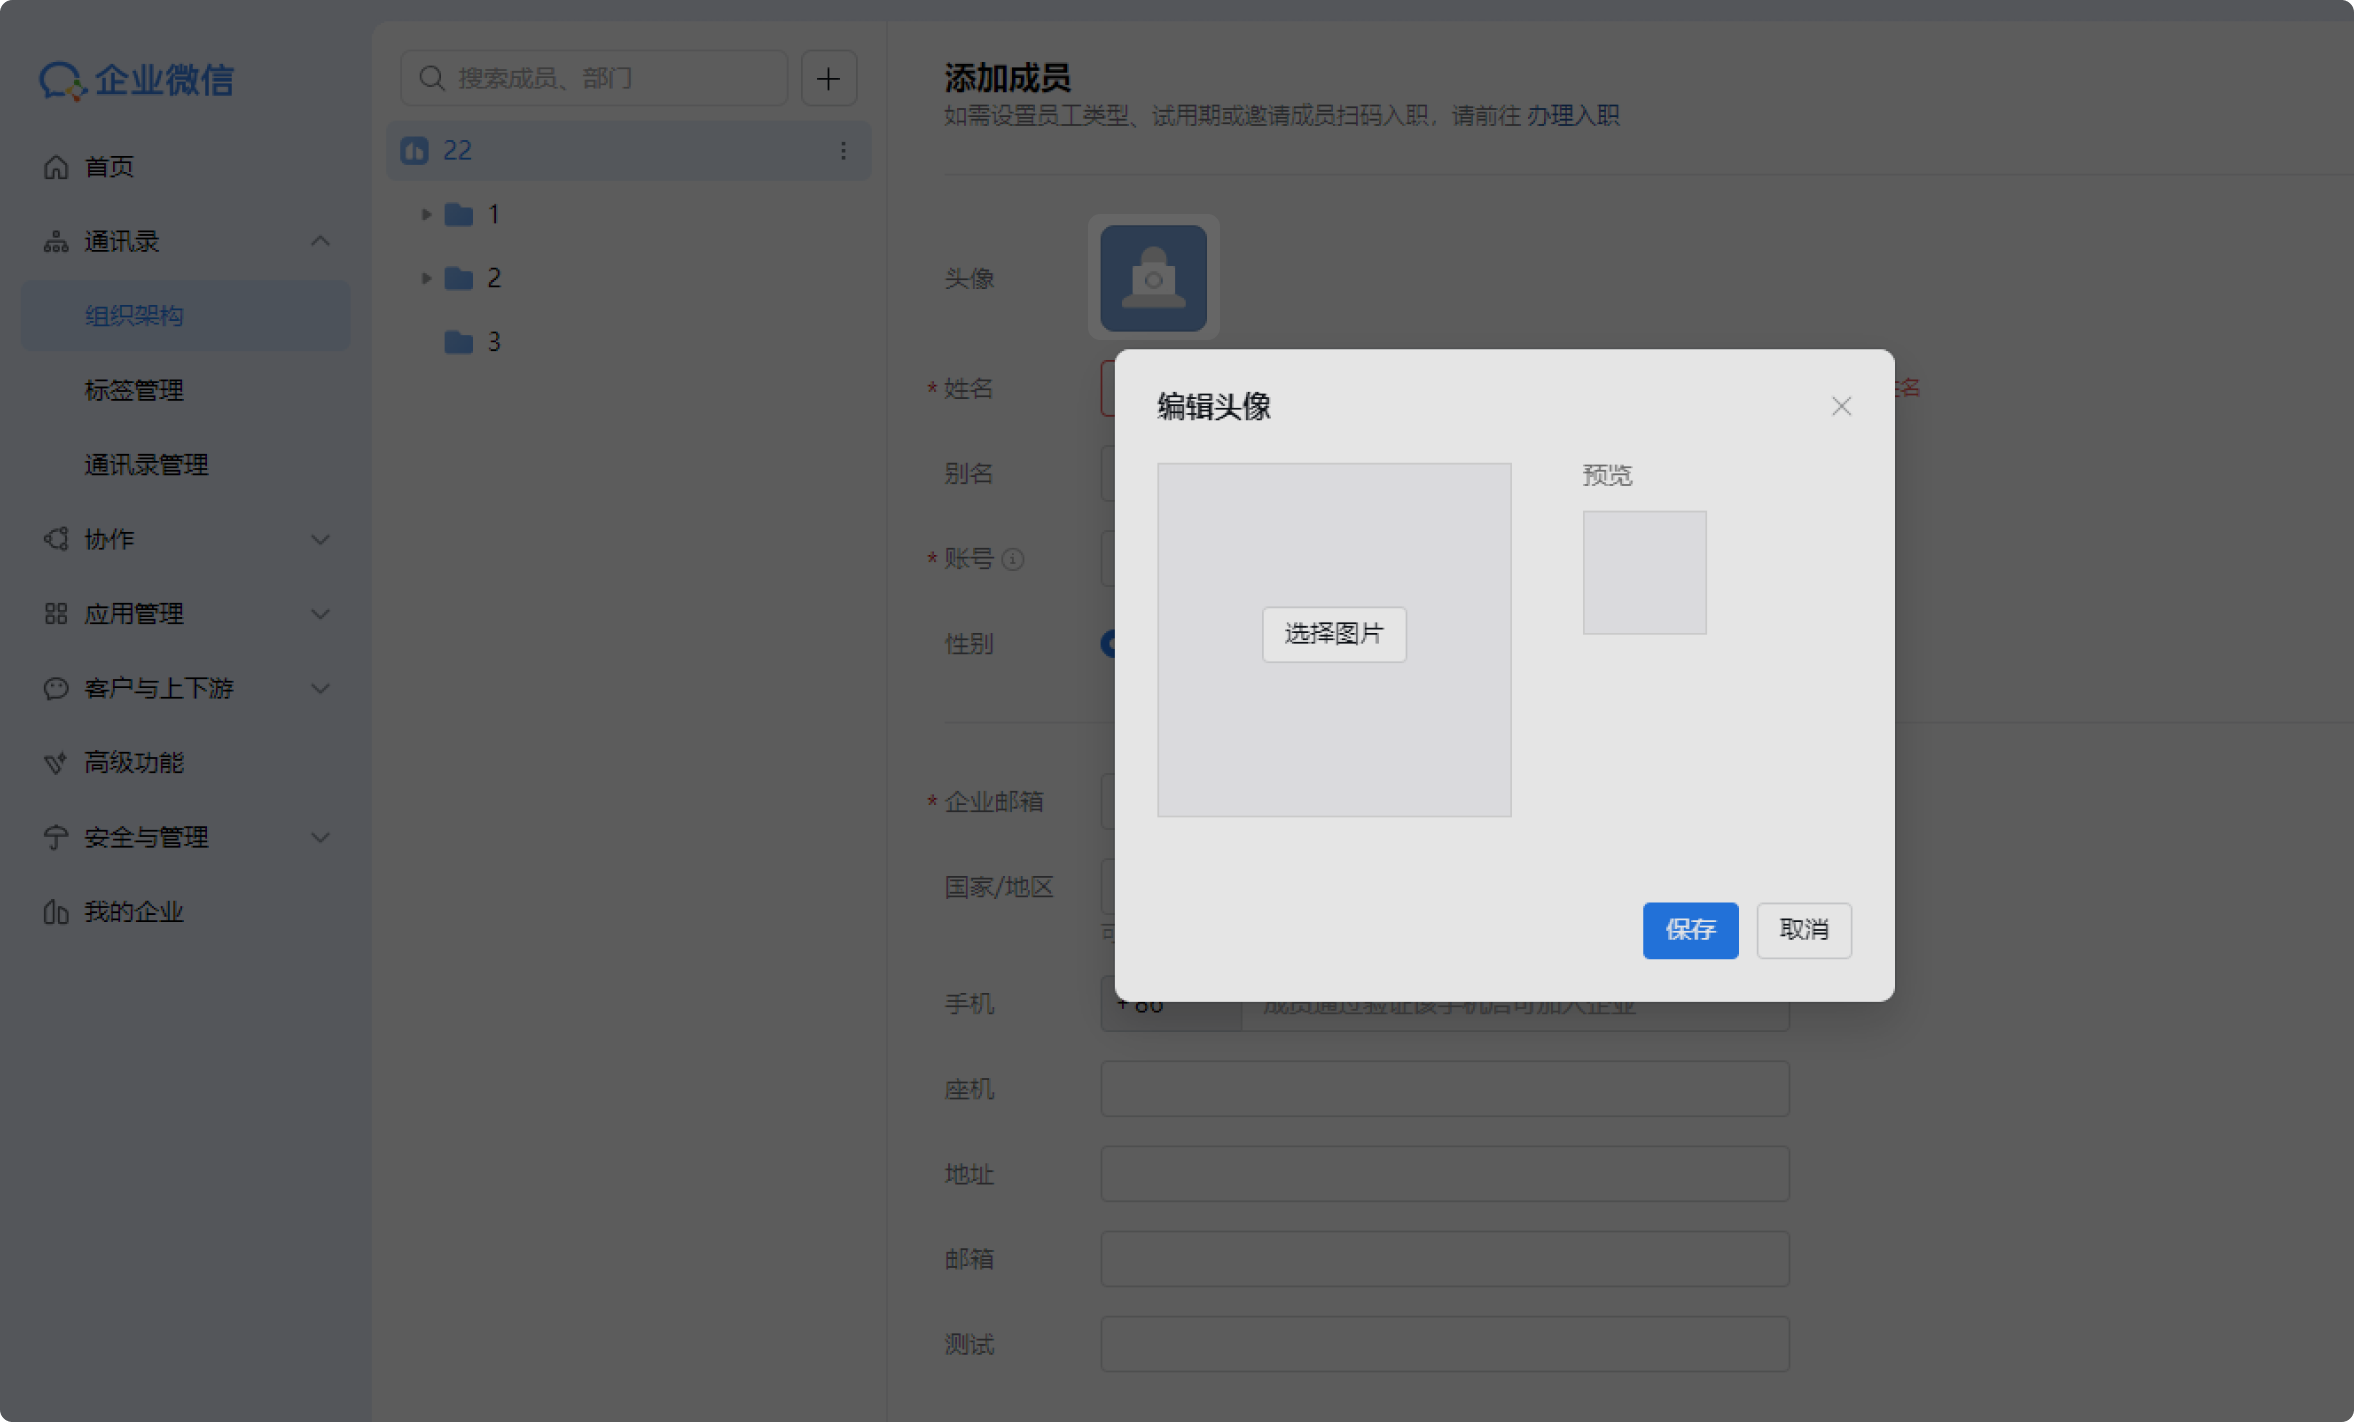Click the avatar preview thumbnail under 预览
Screen dimensions: 2354x1422
pyautogui.click(x=1645, y=573)
